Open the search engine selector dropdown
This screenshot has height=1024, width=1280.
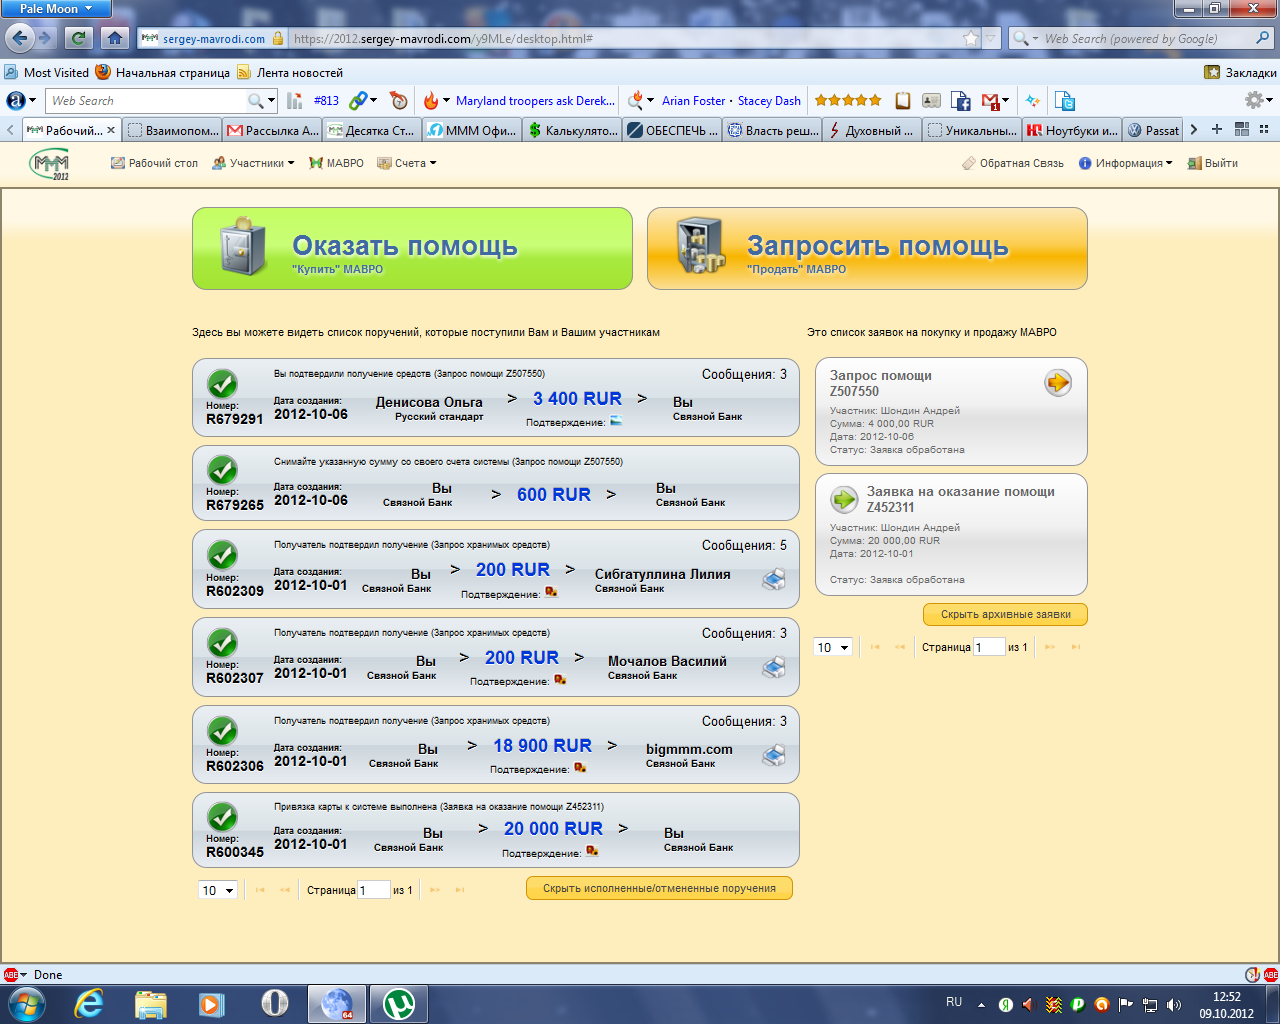[1026, 38]
